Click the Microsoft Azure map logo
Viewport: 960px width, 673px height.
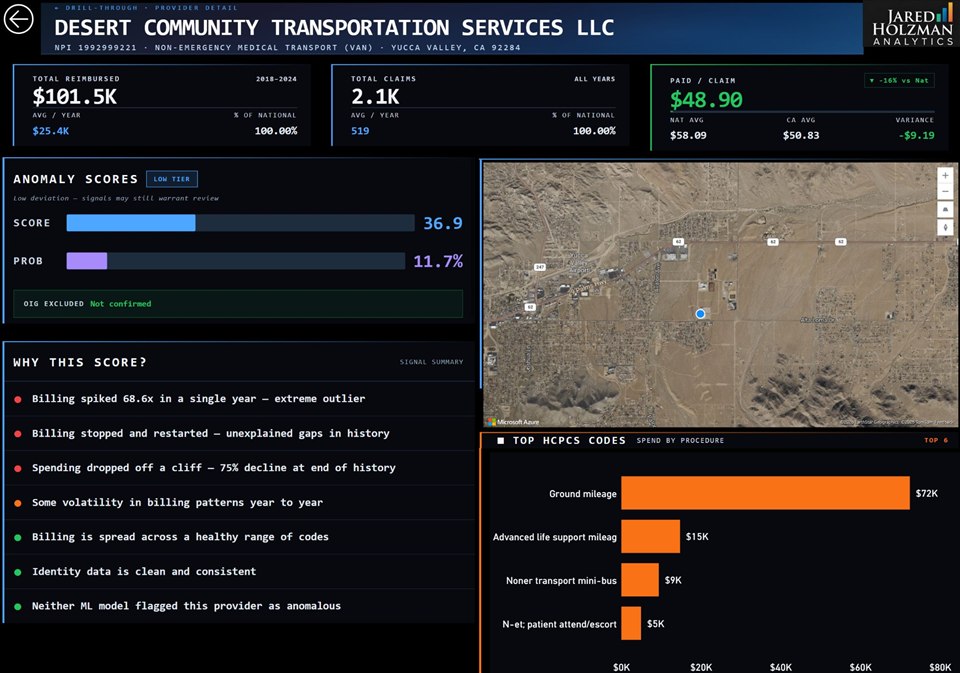(x=513, y=422)
